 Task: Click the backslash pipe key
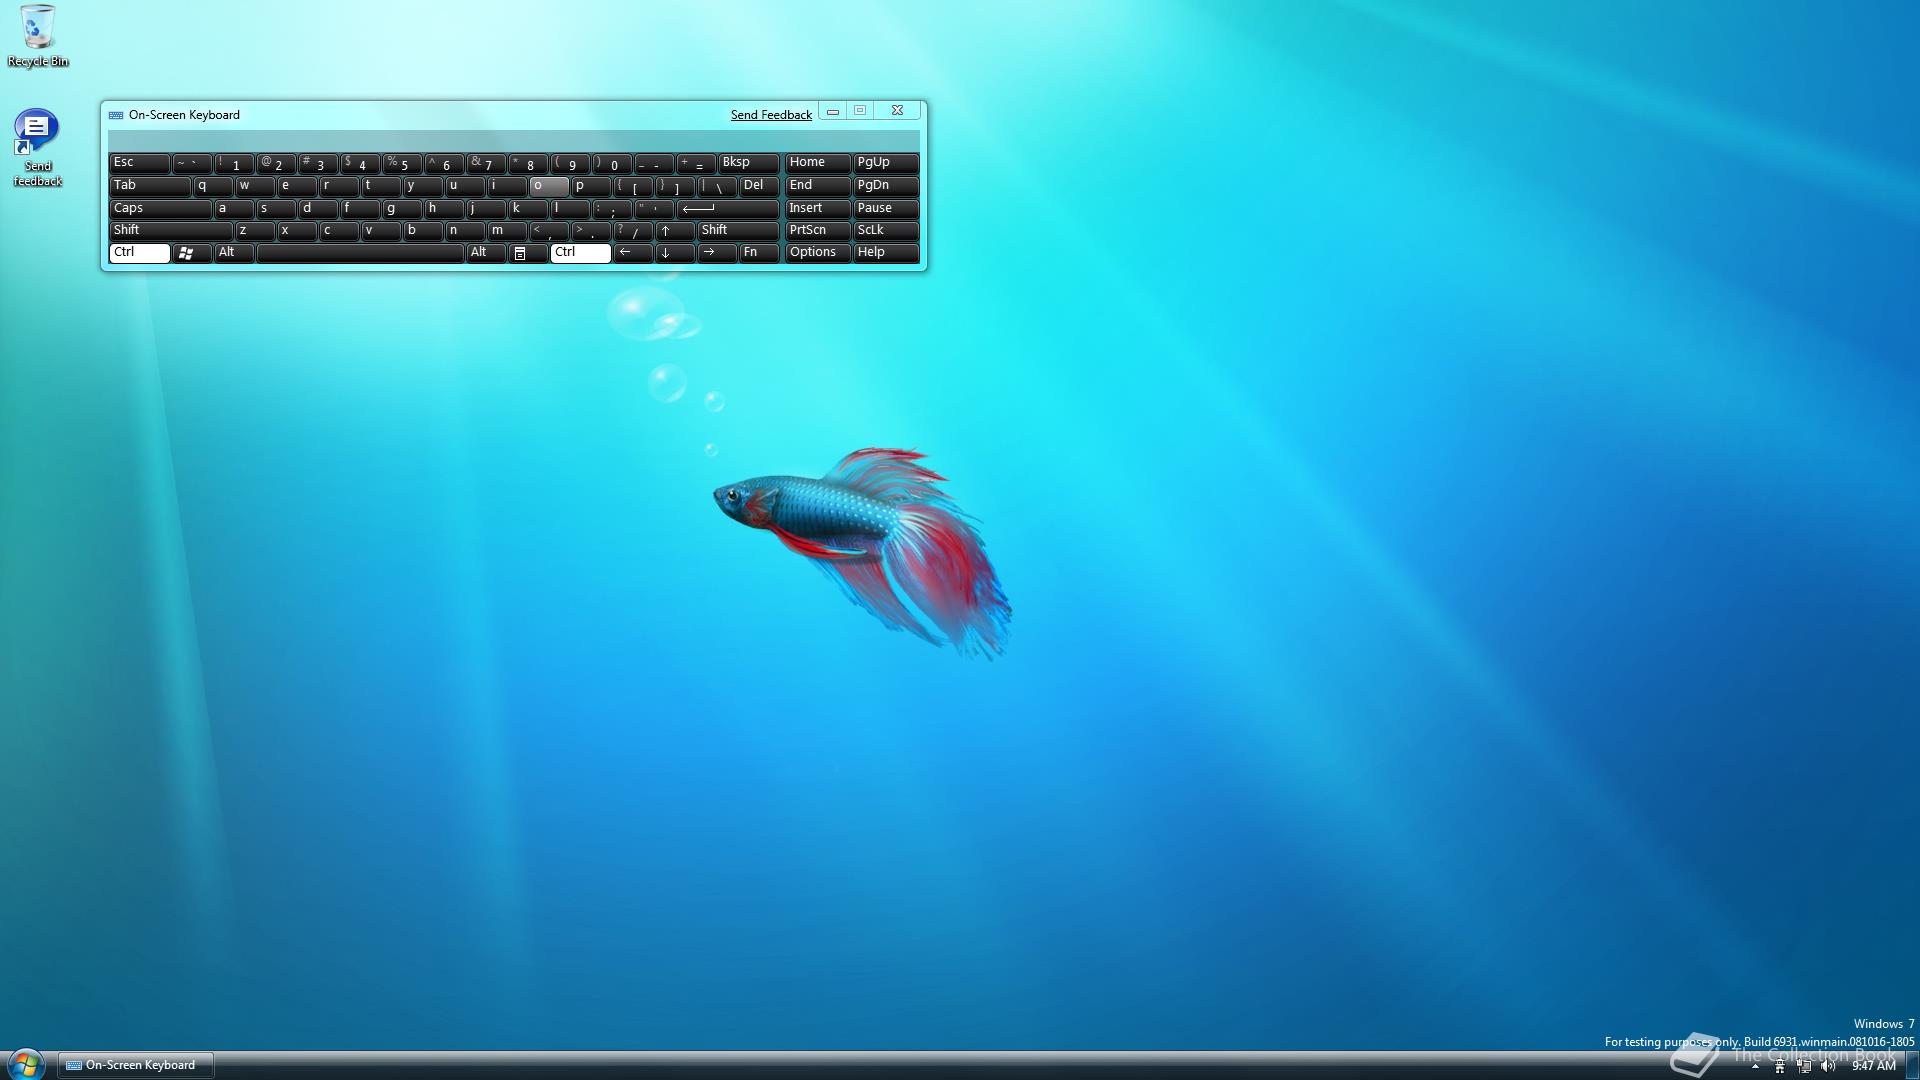coord(716,186)
